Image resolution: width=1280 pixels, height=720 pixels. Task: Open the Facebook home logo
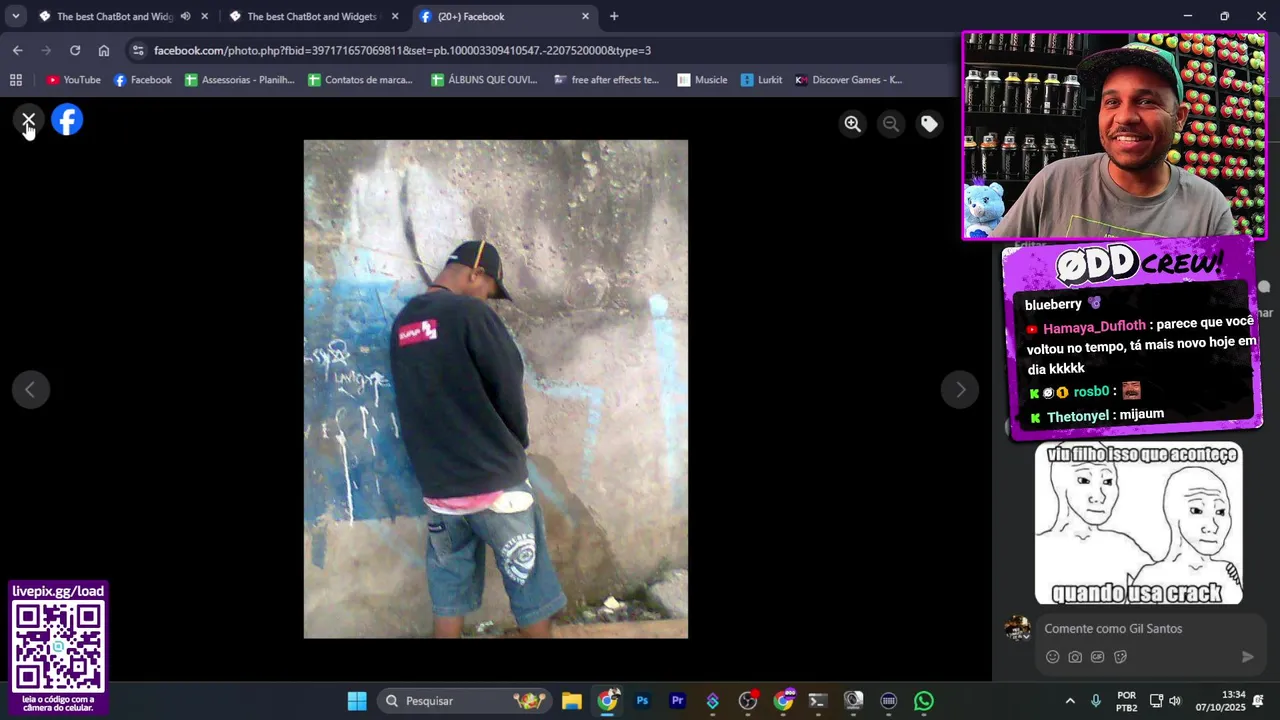coord(67,120)
